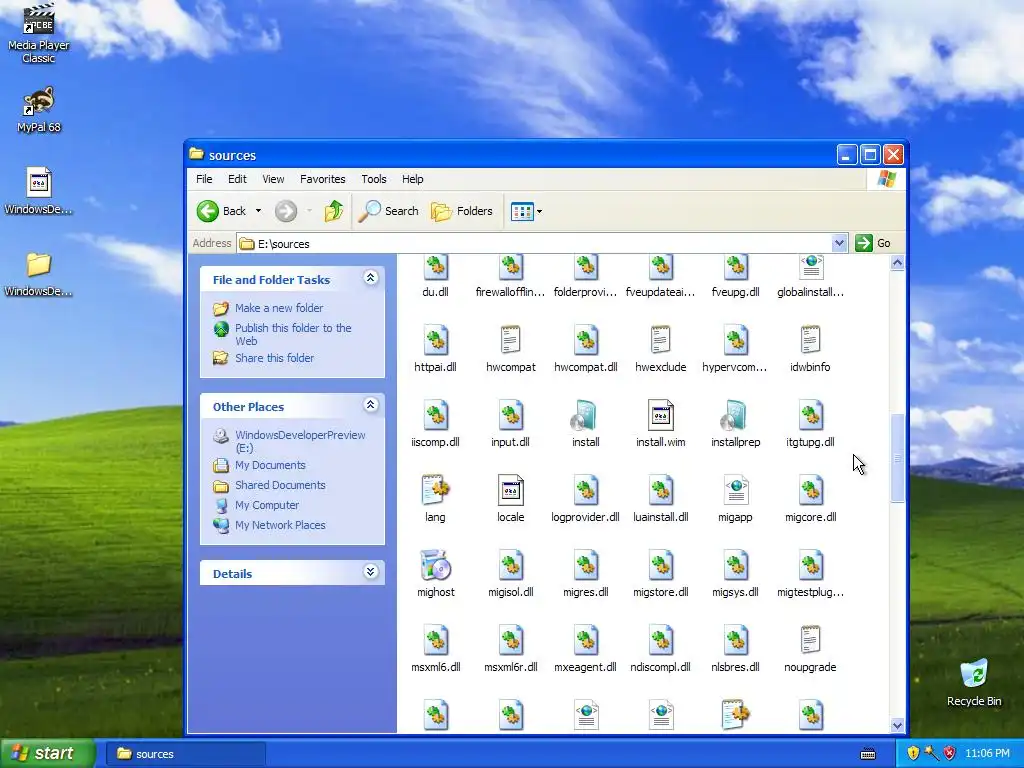Click Share this folder link
Viewport: 1024px width, 768px height.
[274, 358]
